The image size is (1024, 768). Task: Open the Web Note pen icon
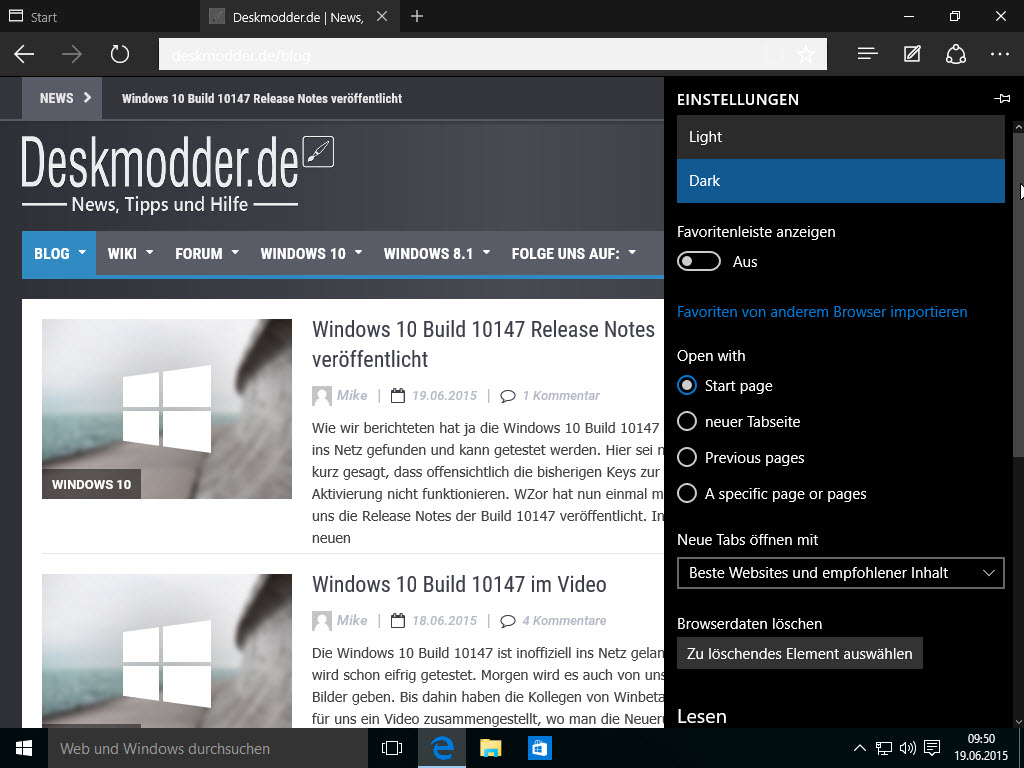coord(912,54)
